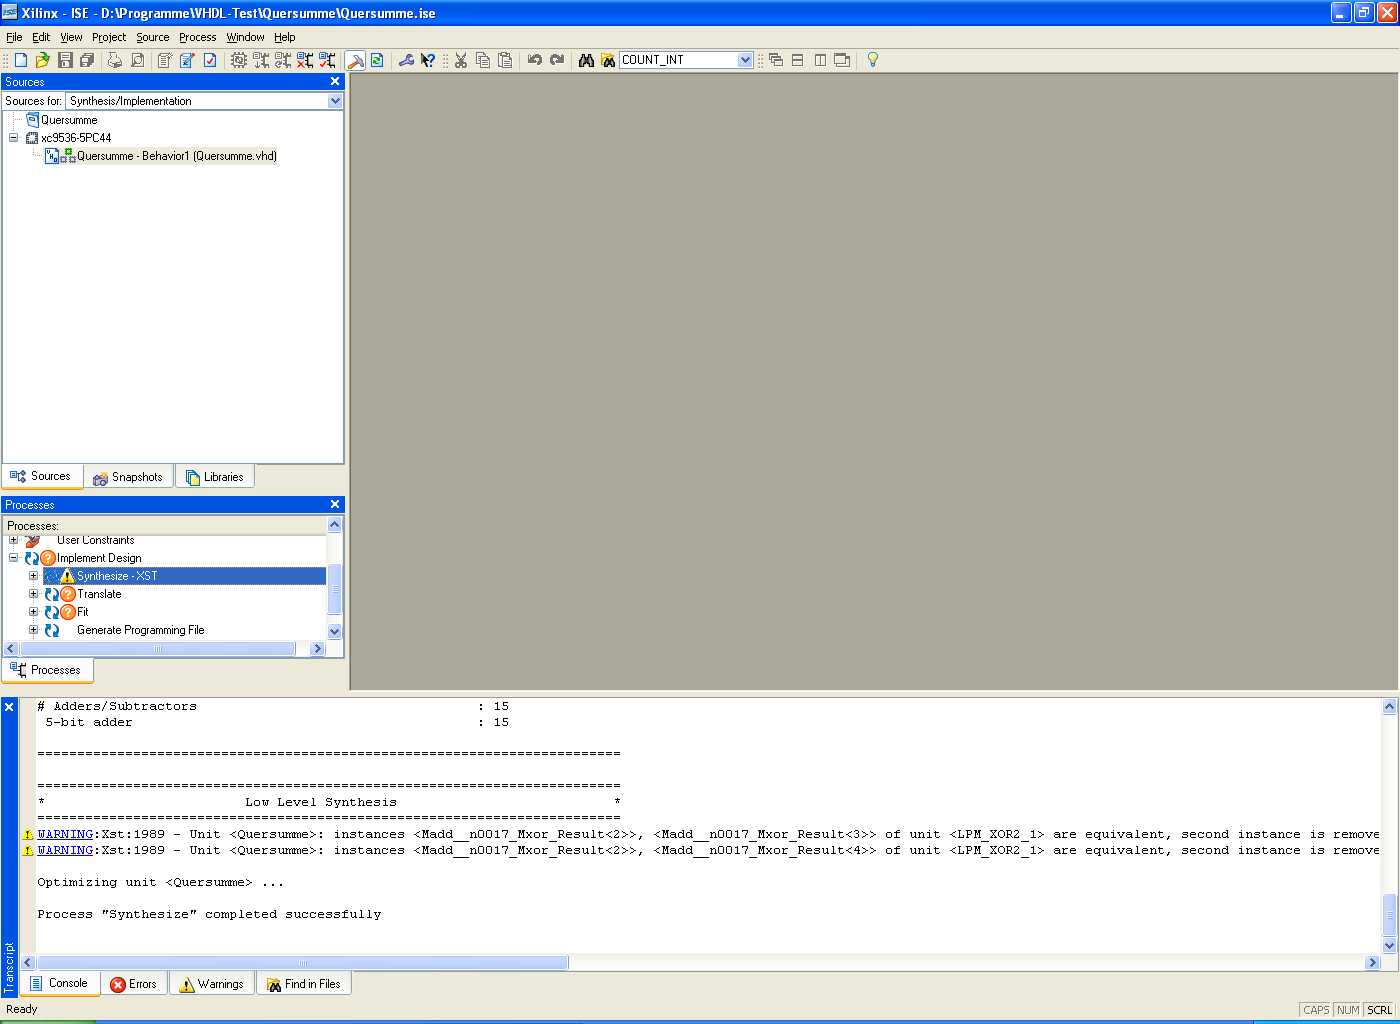Click the first WARNING link for Result<3>
This screenshot has height=1024, width=1400.
coord(65,834)
